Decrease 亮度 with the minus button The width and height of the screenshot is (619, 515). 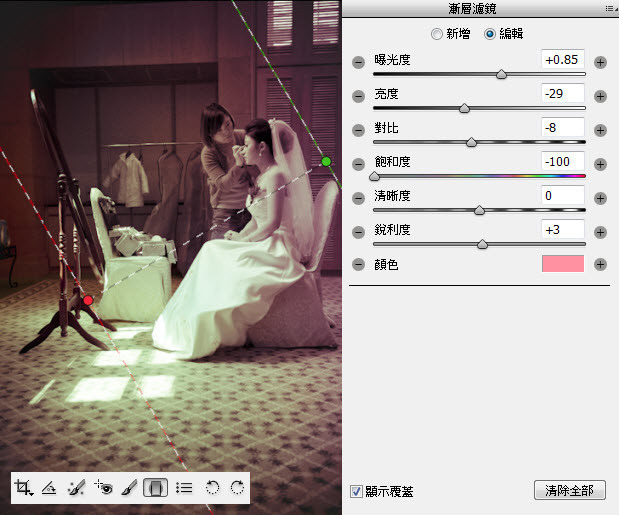pyautogui.click(x=358, y=96)
